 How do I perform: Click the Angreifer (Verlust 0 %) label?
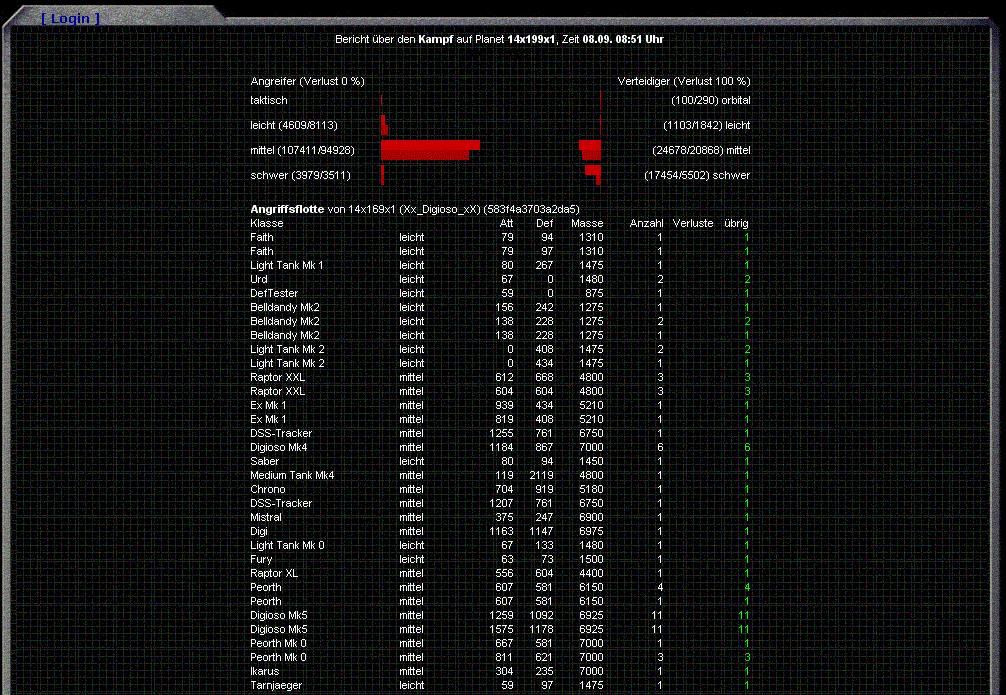tap(307, 81)
